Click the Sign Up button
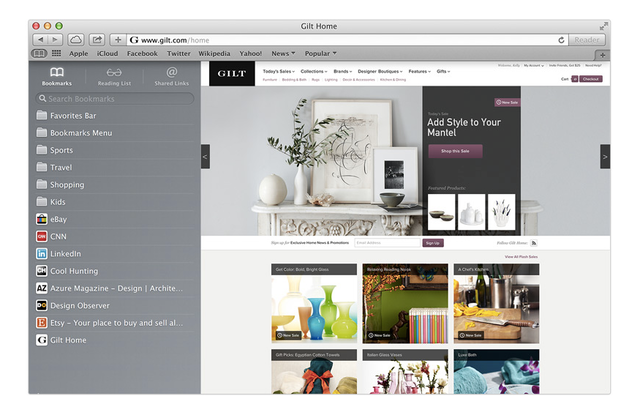640x406 pixels. click(x=433, y=243)
